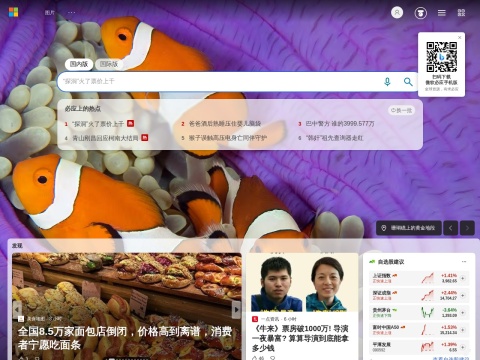Show previous wallpaper with left chevron

coord(451,228)
